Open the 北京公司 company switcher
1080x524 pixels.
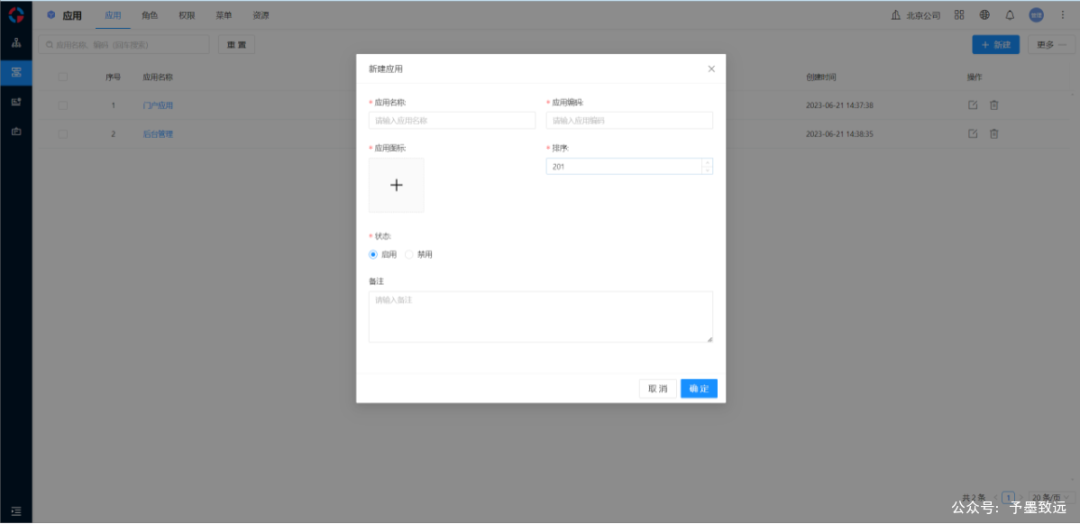(x=915, y=15)
